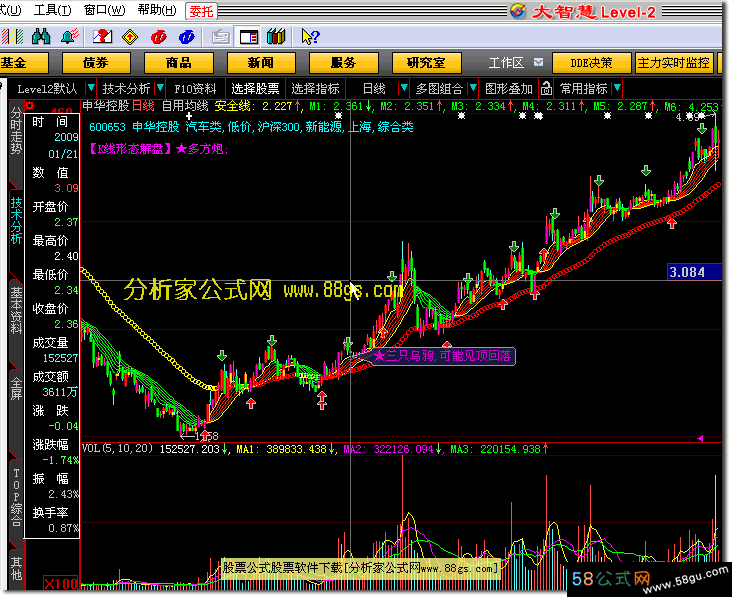
Task: Expand the 常用指标 dropdown arrow
Action: [x=617, y=88]
